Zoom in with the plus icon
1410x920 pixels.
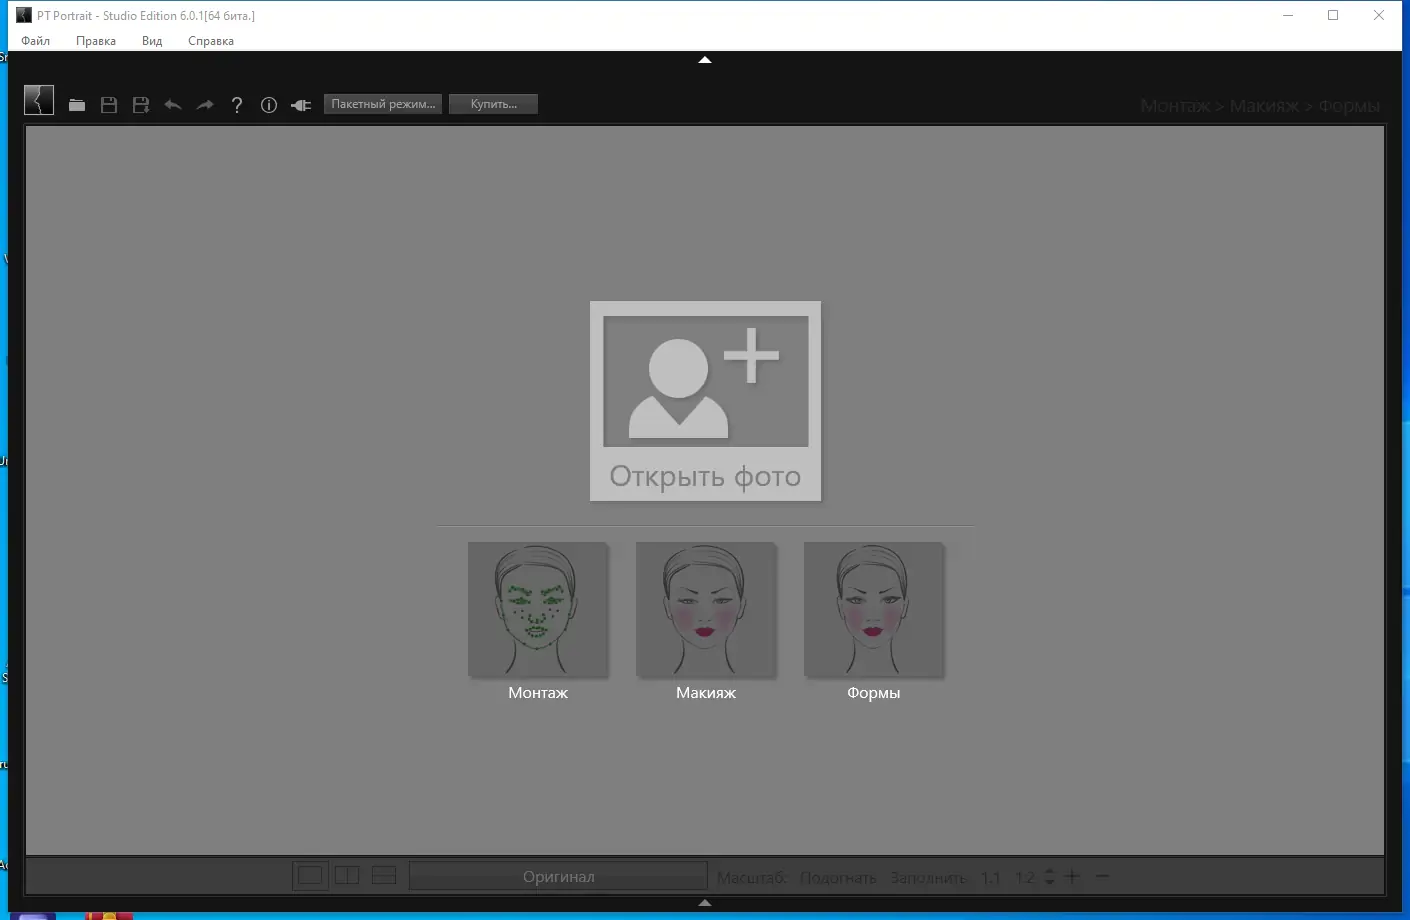click(x=1072, y=876)
